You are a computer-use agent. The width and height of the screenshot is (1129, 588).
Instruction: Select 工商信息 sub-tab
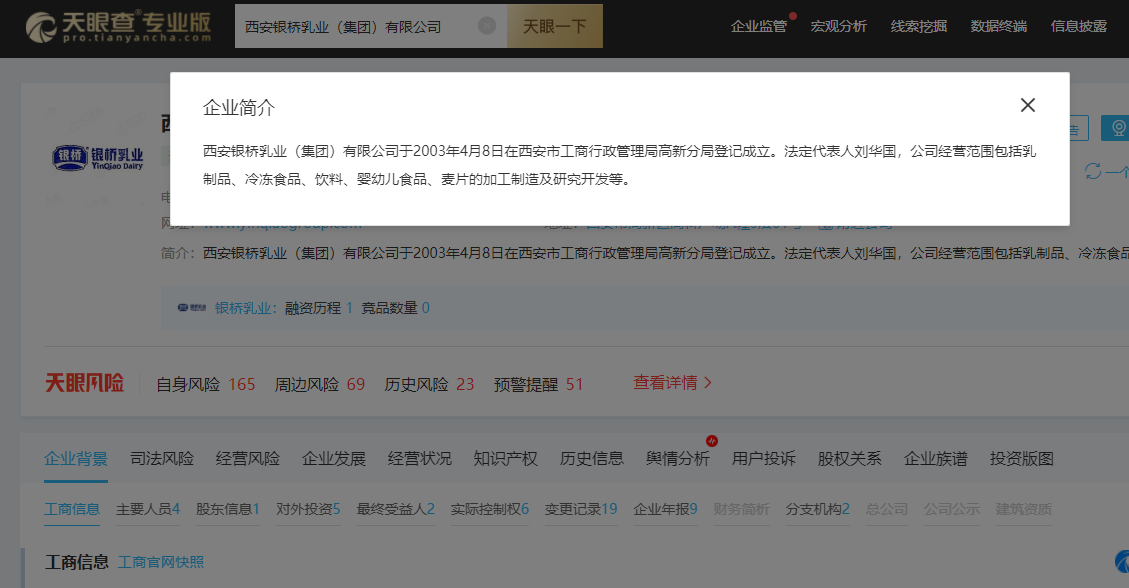(x=72, y=509)
